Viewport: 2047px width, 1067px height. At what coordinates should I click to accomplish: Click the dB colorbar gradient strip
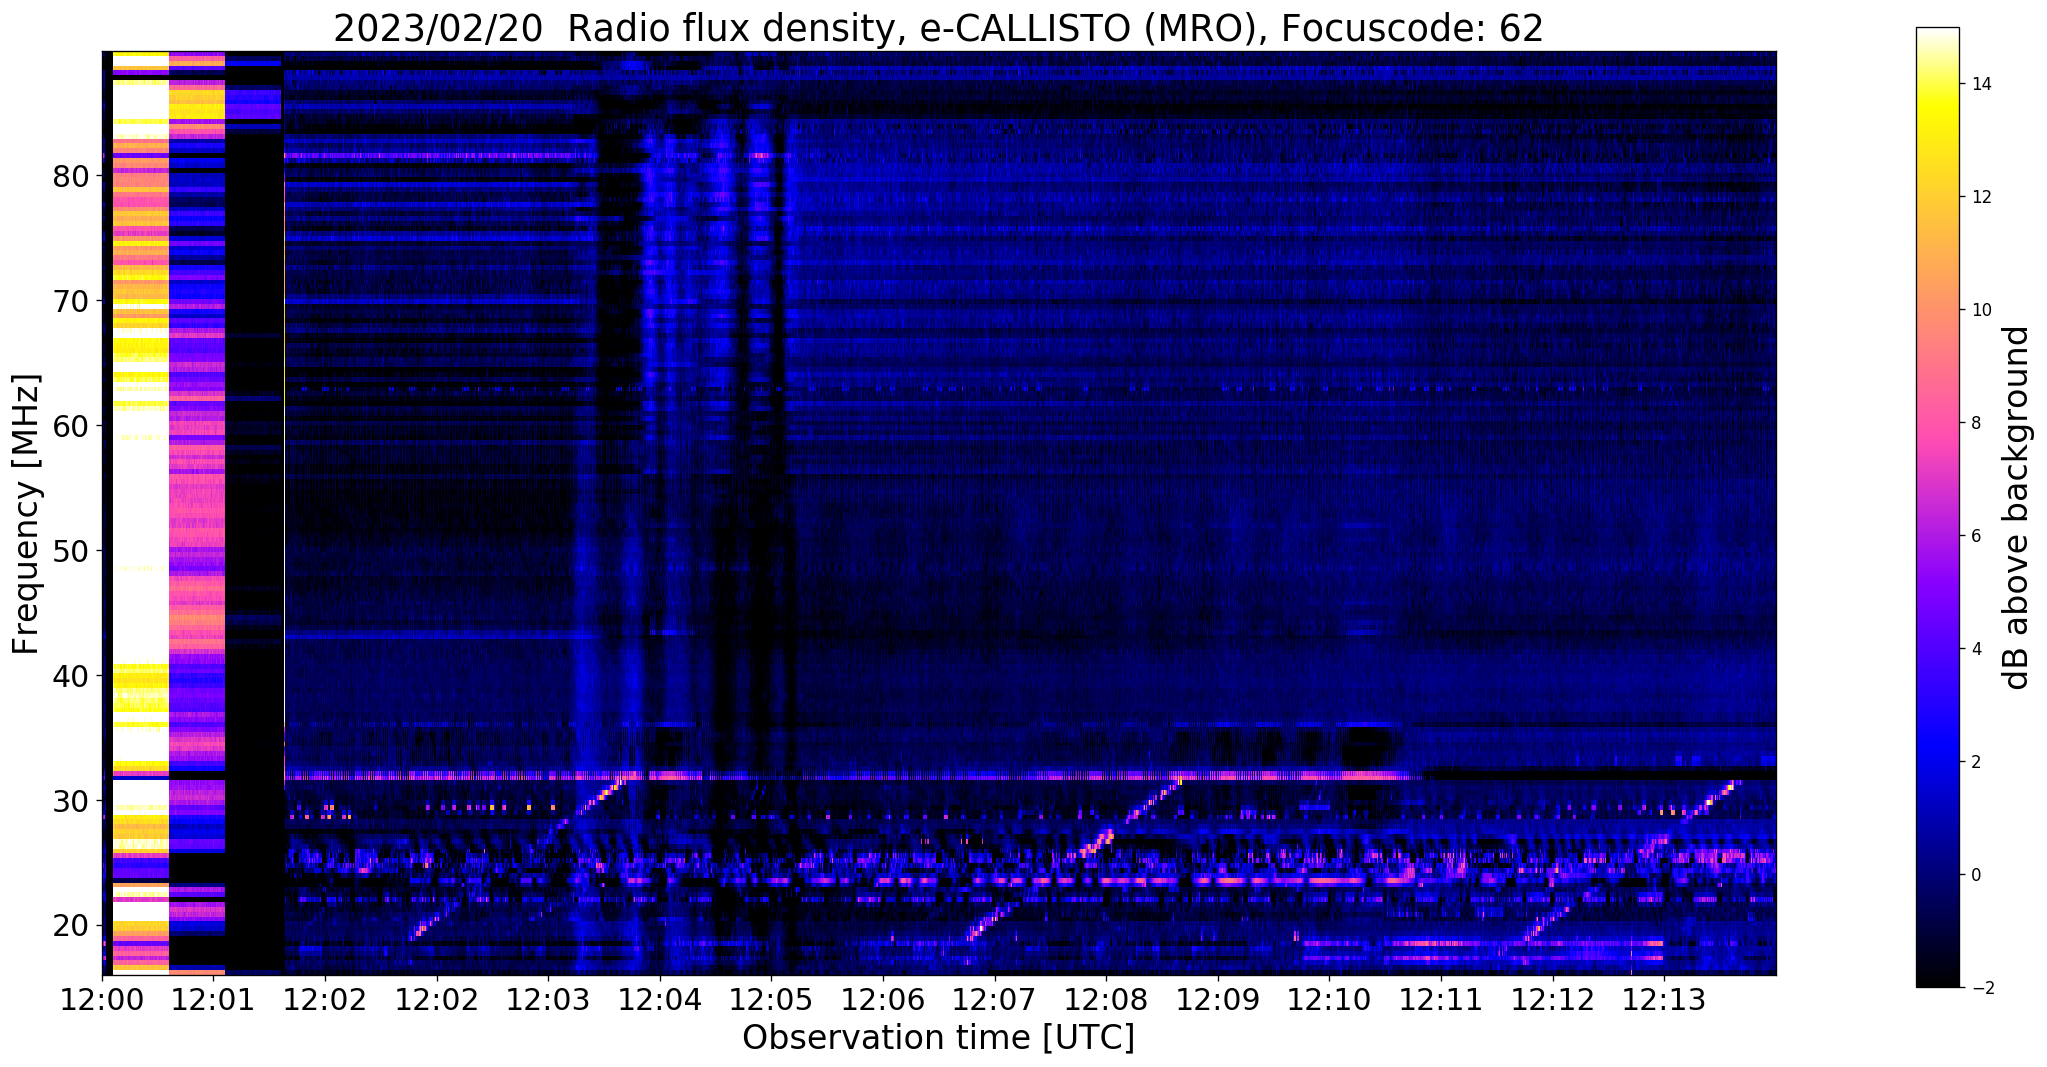(x=1937, y=508)
